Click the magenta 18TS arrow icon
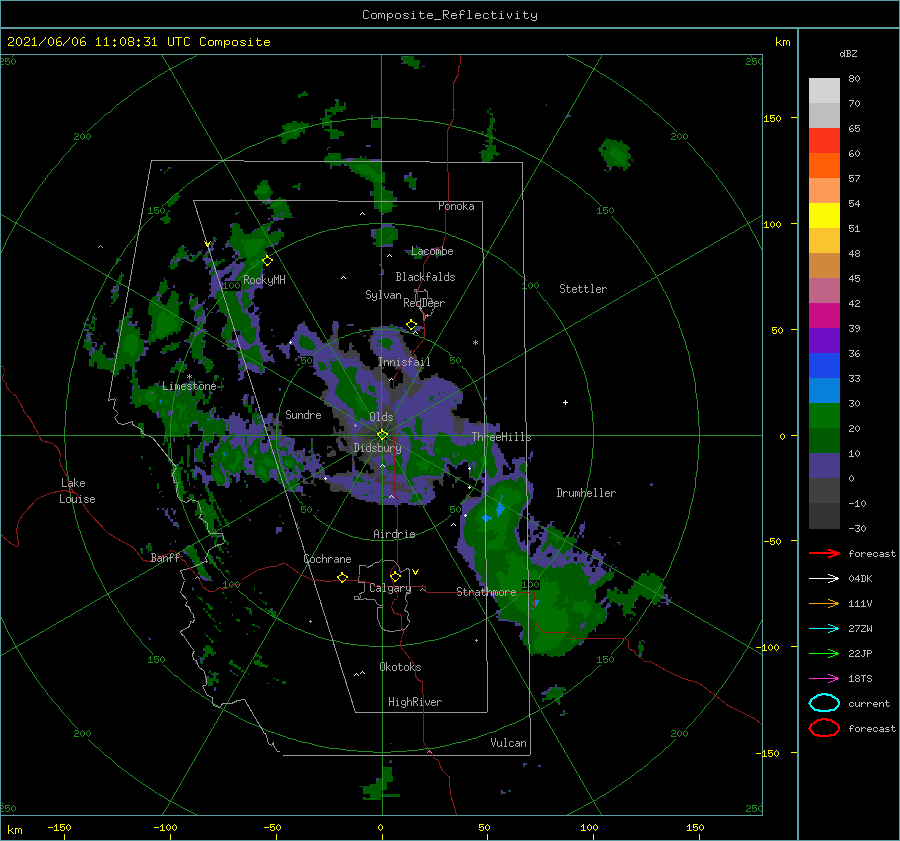The width and height of the screenshot is (900, 841). [824, 679]
